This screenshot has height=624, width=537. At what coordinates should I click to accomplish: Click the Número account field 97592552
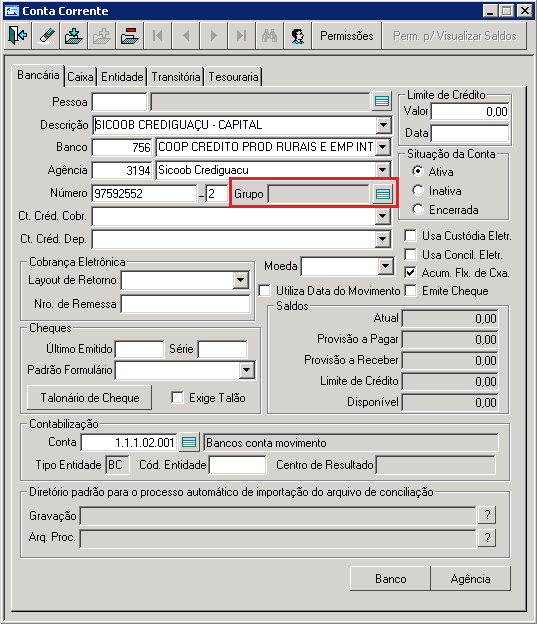click(145, 194)
